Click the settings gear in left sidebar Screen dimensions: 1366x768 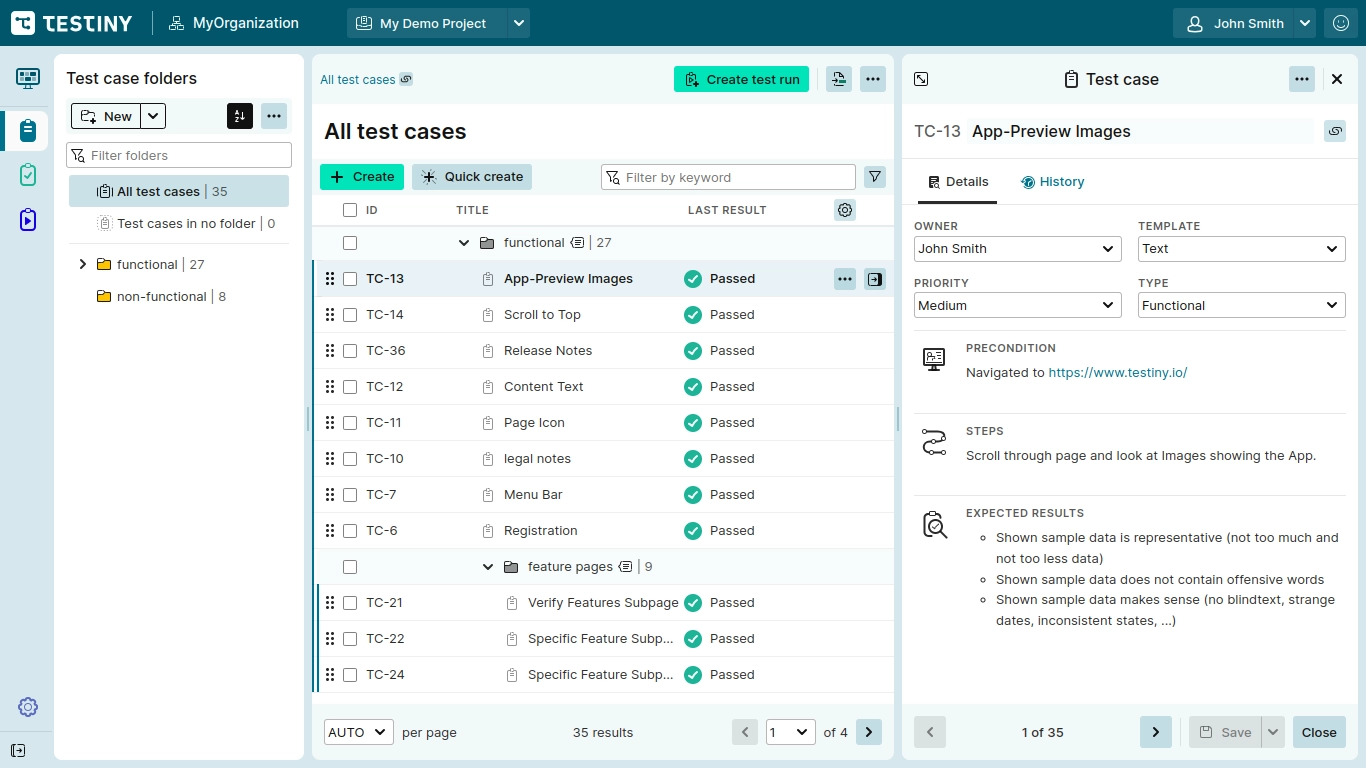(x=28, y=707)
